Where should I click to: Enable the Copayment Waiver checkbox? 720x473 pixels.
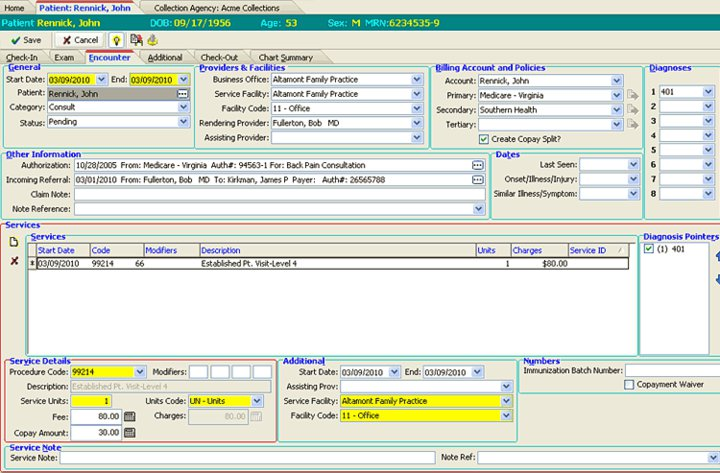coord(629,384)
